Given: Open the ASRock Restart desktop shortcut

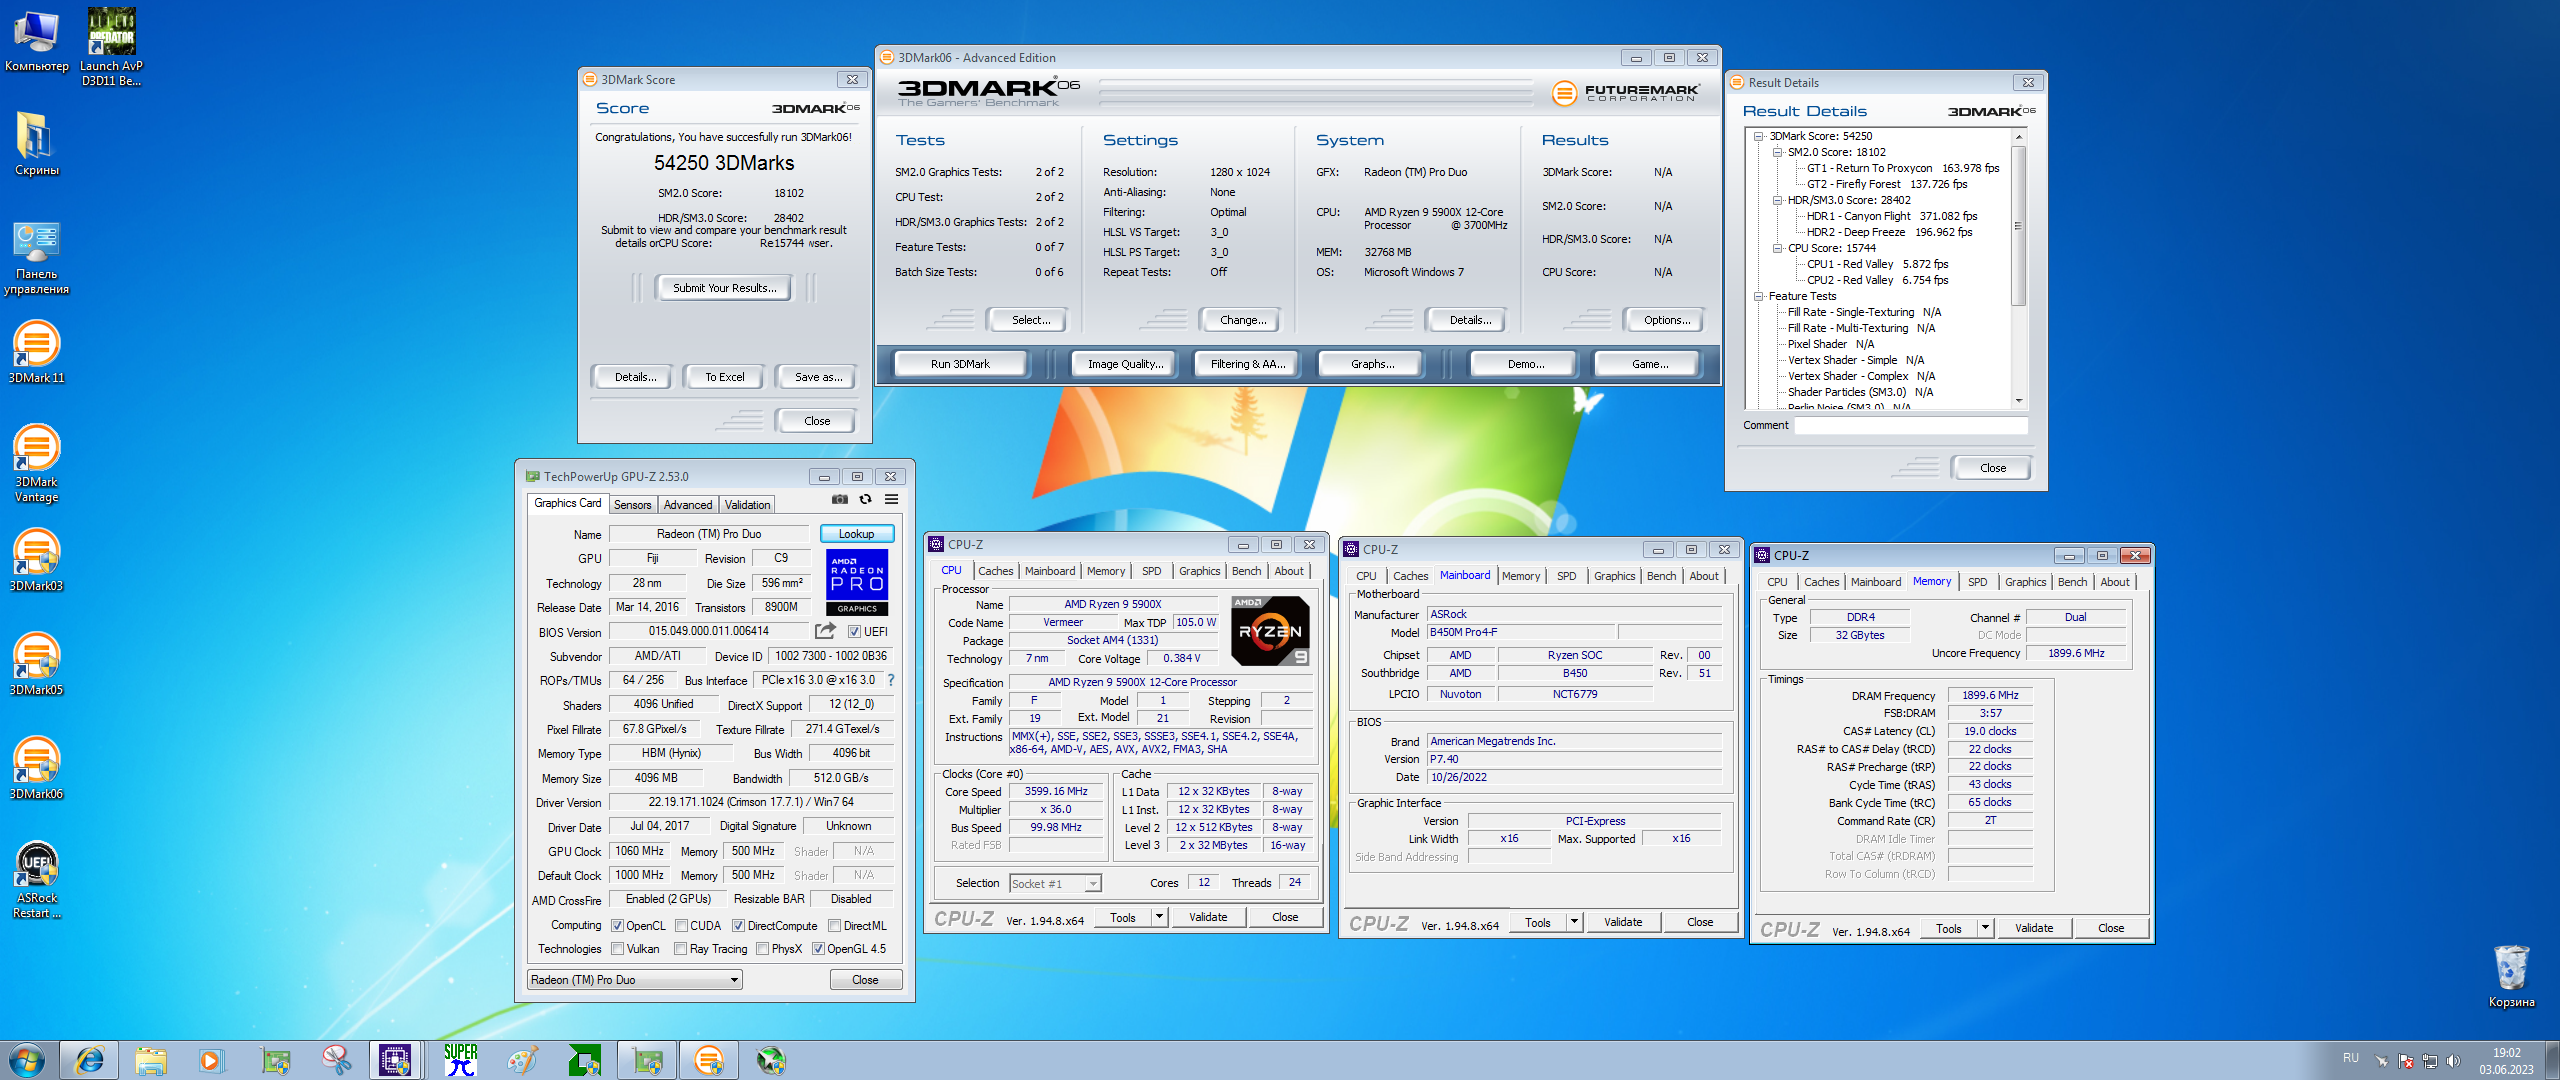Looking at the screenshot, I should (x=37, y=880).
